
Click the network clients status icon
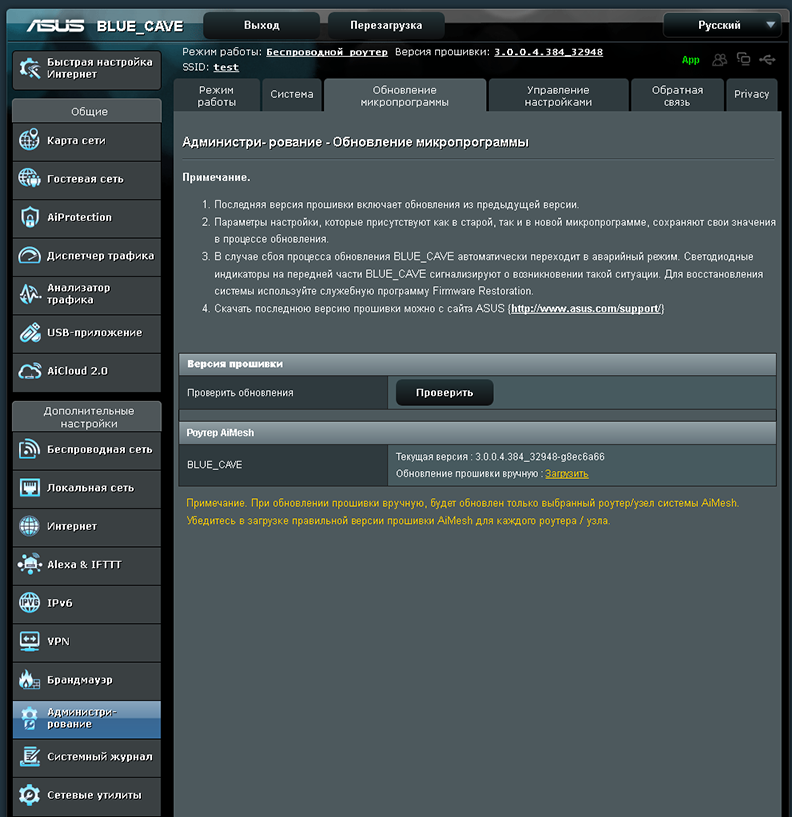(744, 59)
